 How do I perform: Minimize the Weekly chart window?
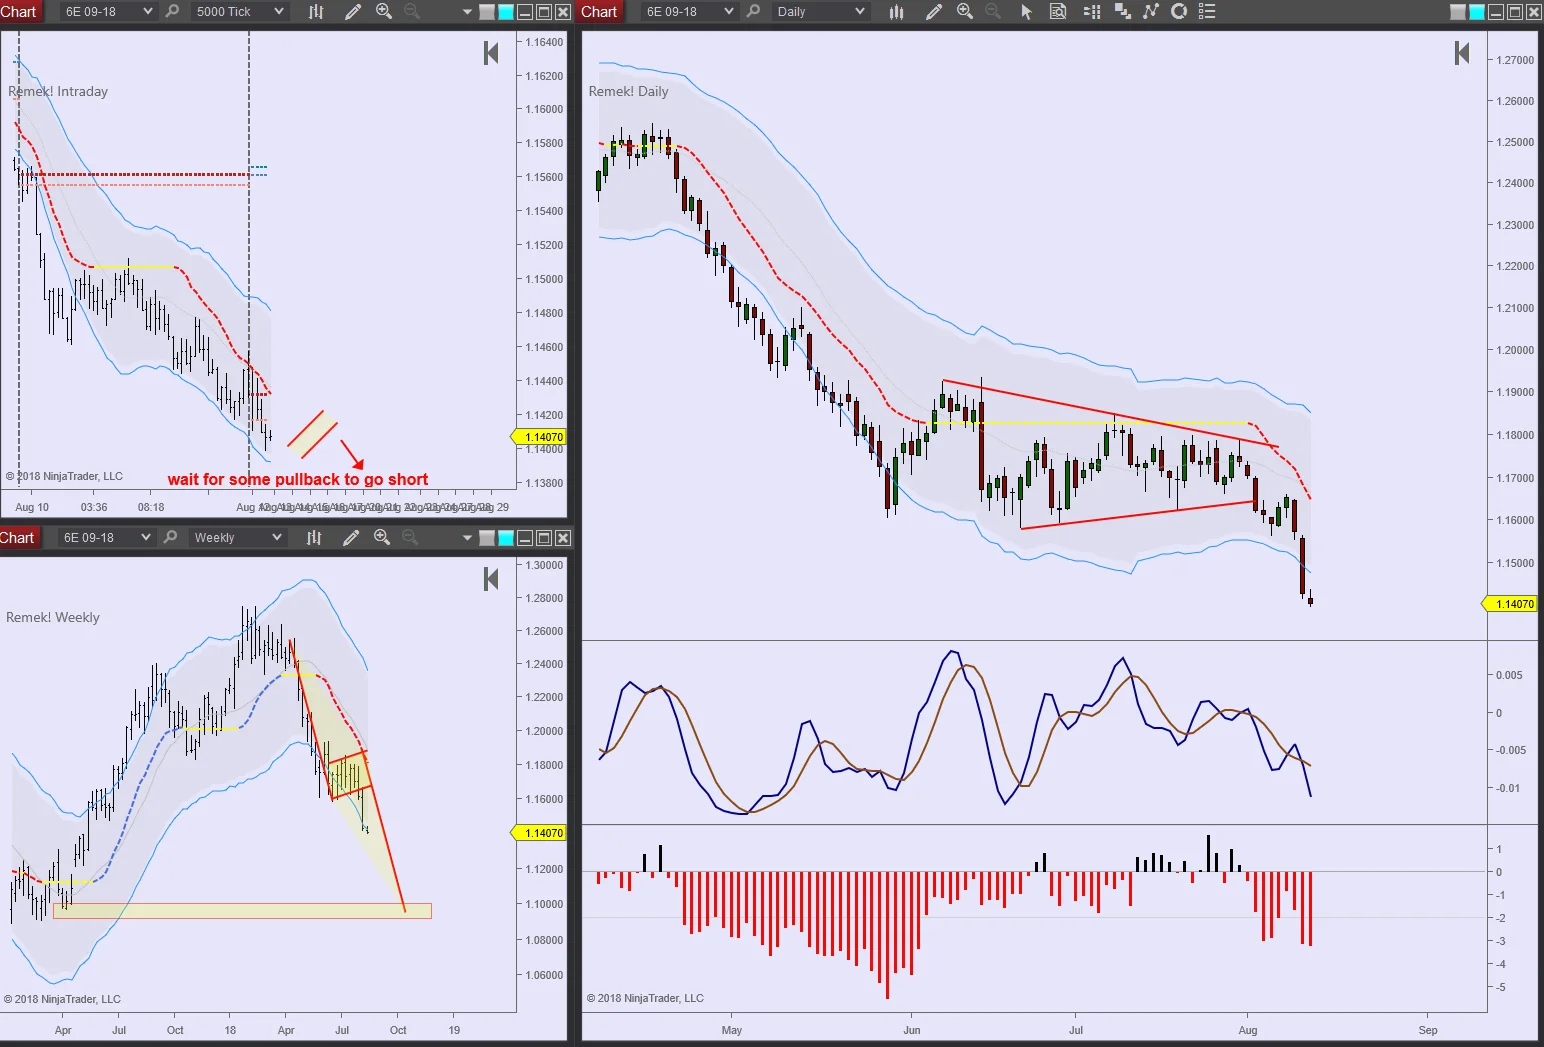pos(525,538)
